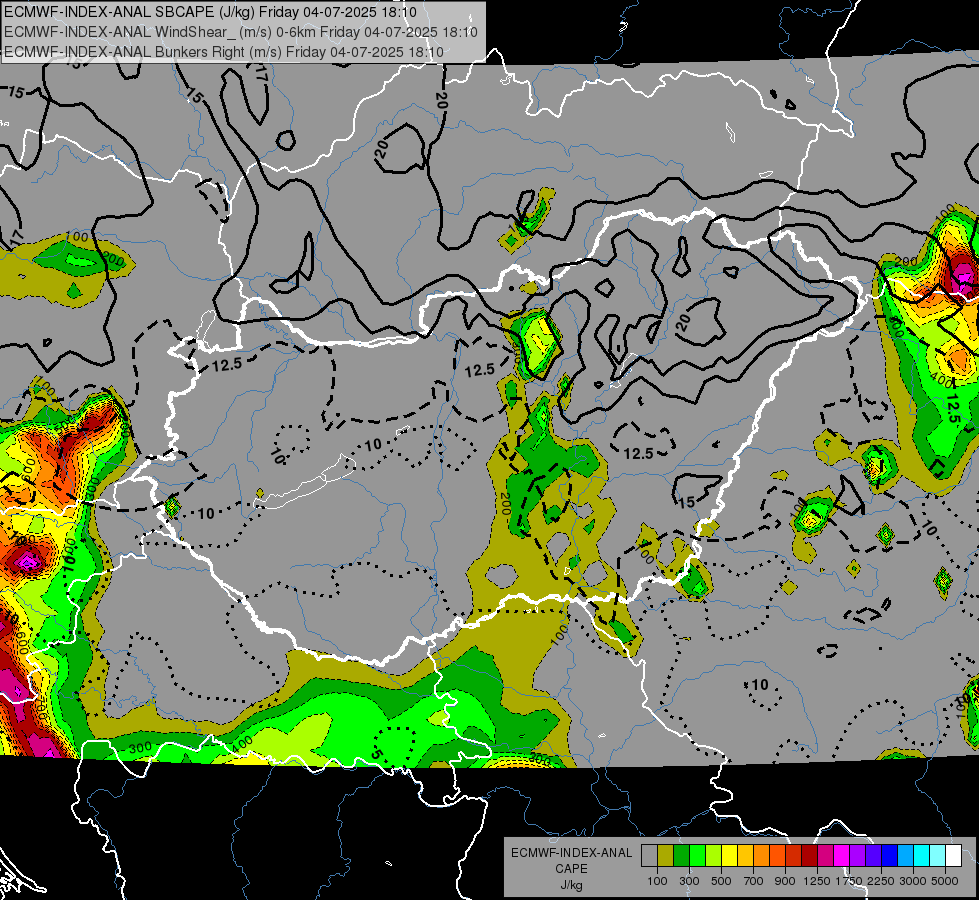Screen dimensions: 979x900
Task: Click the SBCAPE title line in header
Action: [x=210, y=12]
